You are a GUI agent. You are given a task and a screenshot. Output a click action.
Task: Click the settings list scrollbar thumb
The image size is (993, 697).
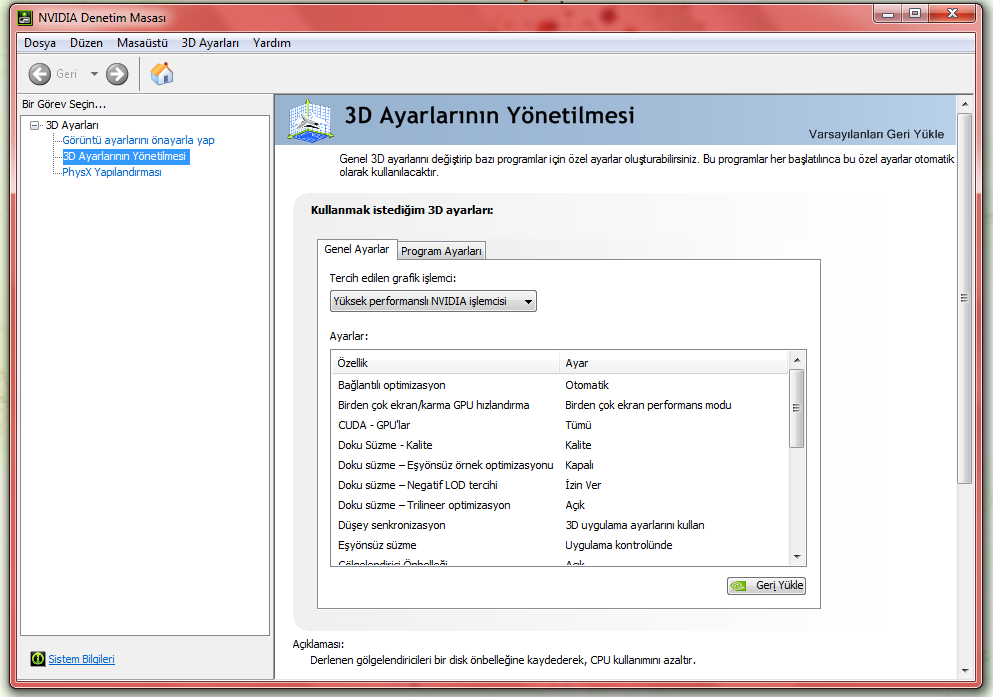[x=797, y=408]
